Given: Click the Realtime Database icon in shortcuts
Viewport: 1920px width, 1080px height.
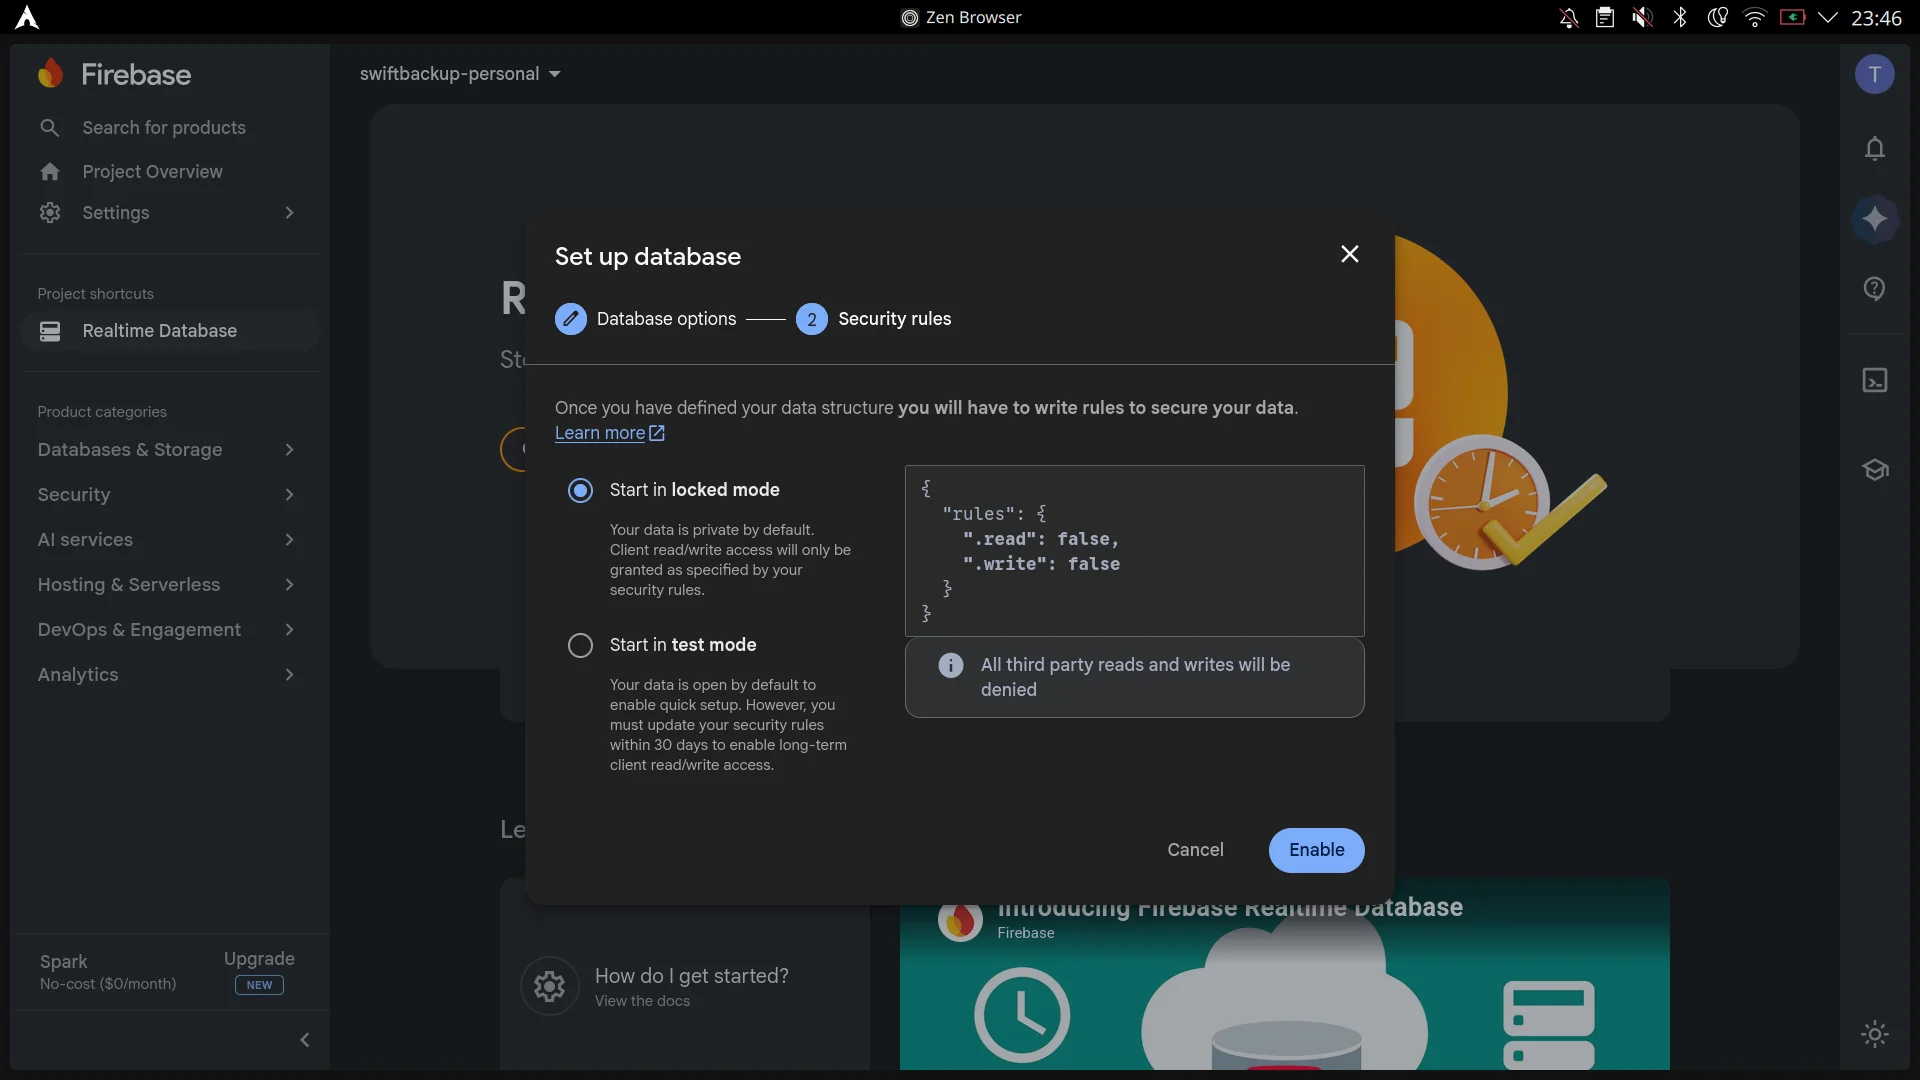Looking at the screenshot, I should point(50,331).
